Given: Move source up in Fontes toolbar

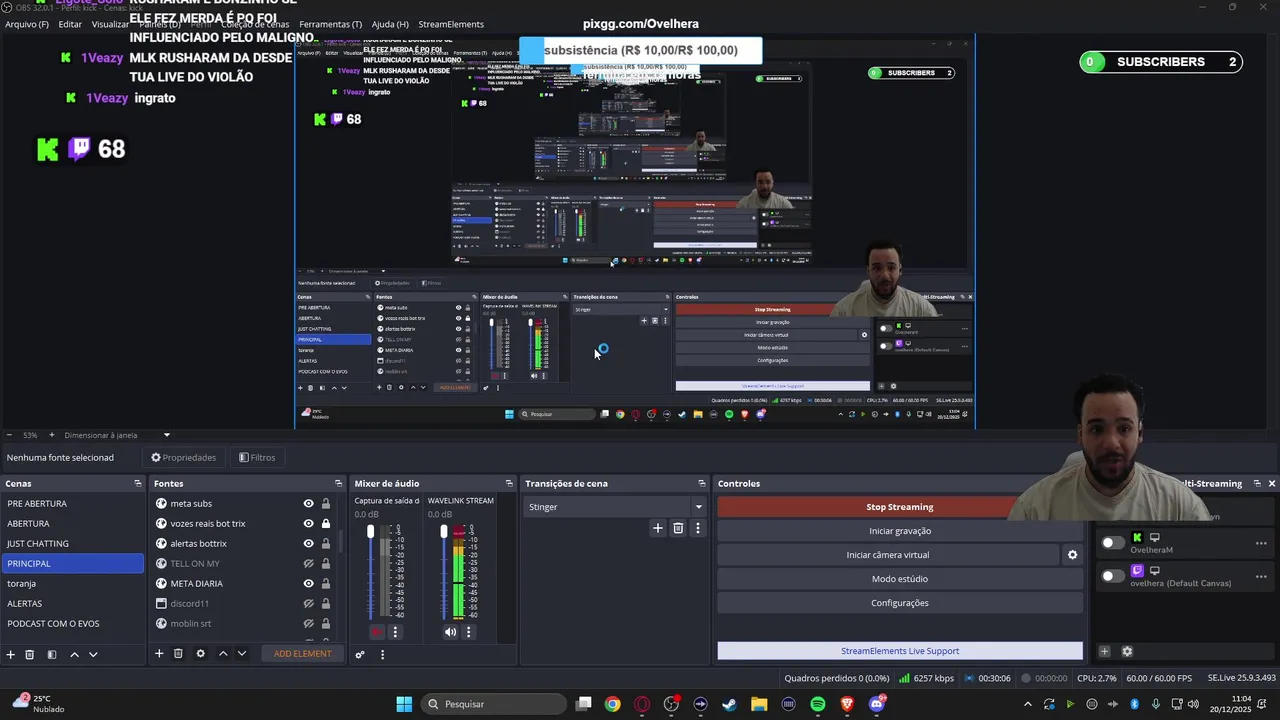Looking at the screenshot, I should 223,653.
